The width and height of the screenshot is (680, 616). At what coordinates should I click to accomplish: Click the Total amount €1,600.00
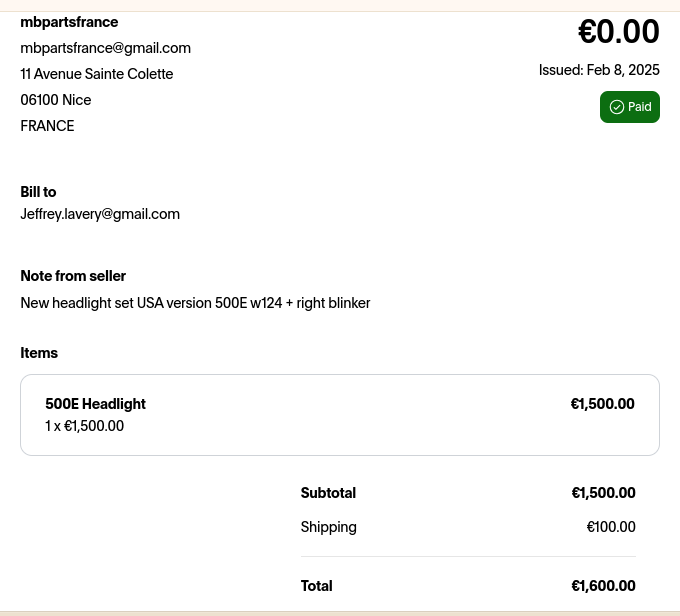(x=603, y=586)
